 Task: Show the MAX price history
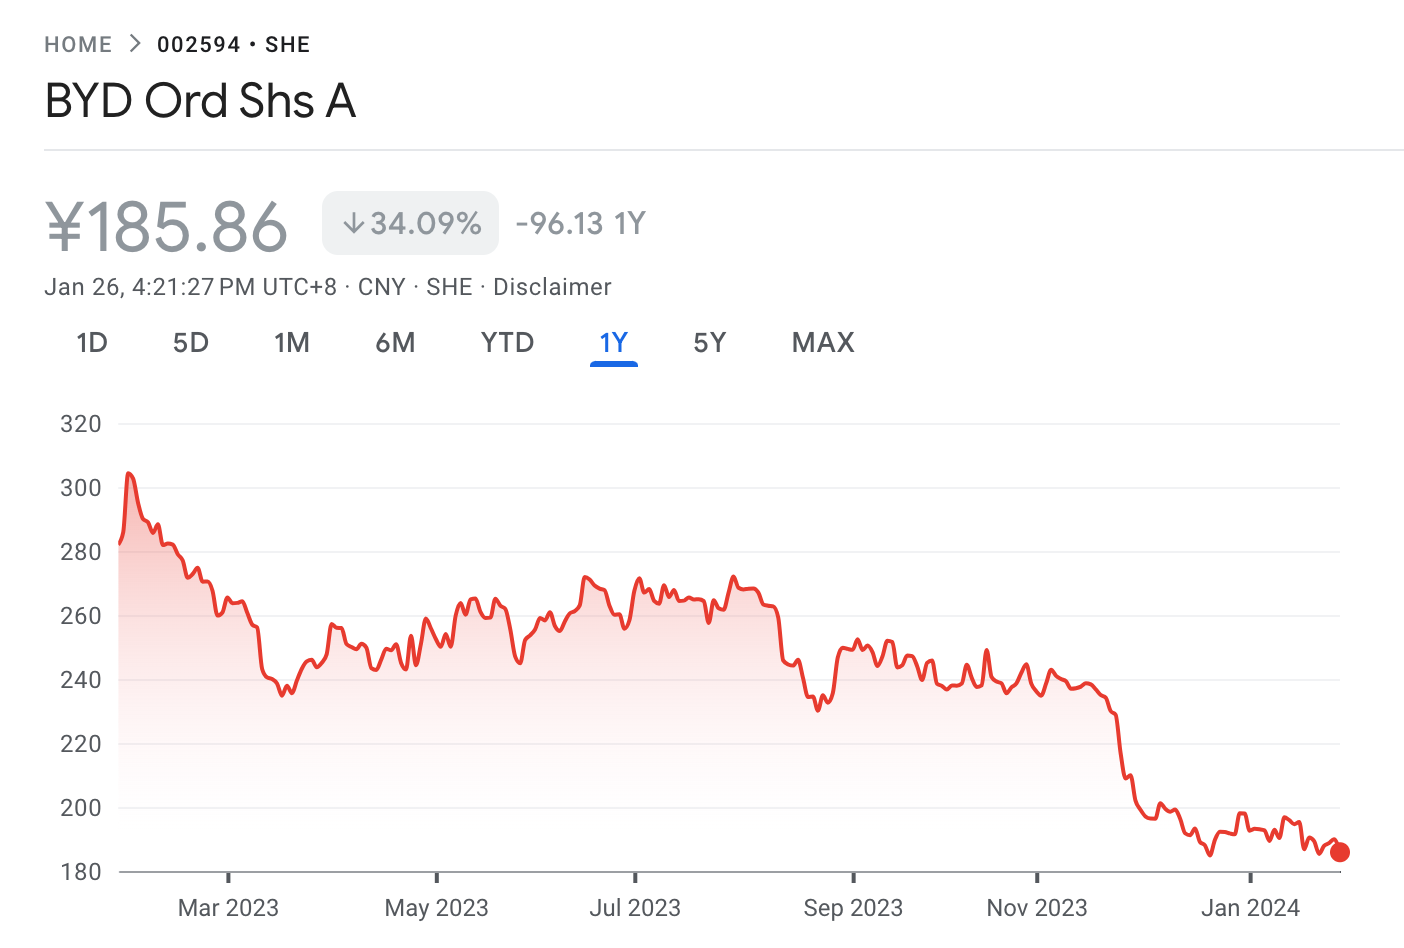point(823,343)
